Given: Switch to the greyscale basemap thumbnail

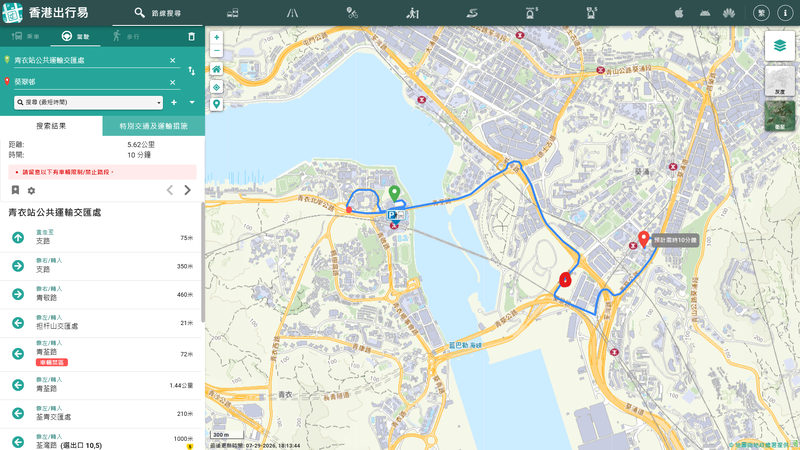Looking at the screenshot, I should (780, 81).
